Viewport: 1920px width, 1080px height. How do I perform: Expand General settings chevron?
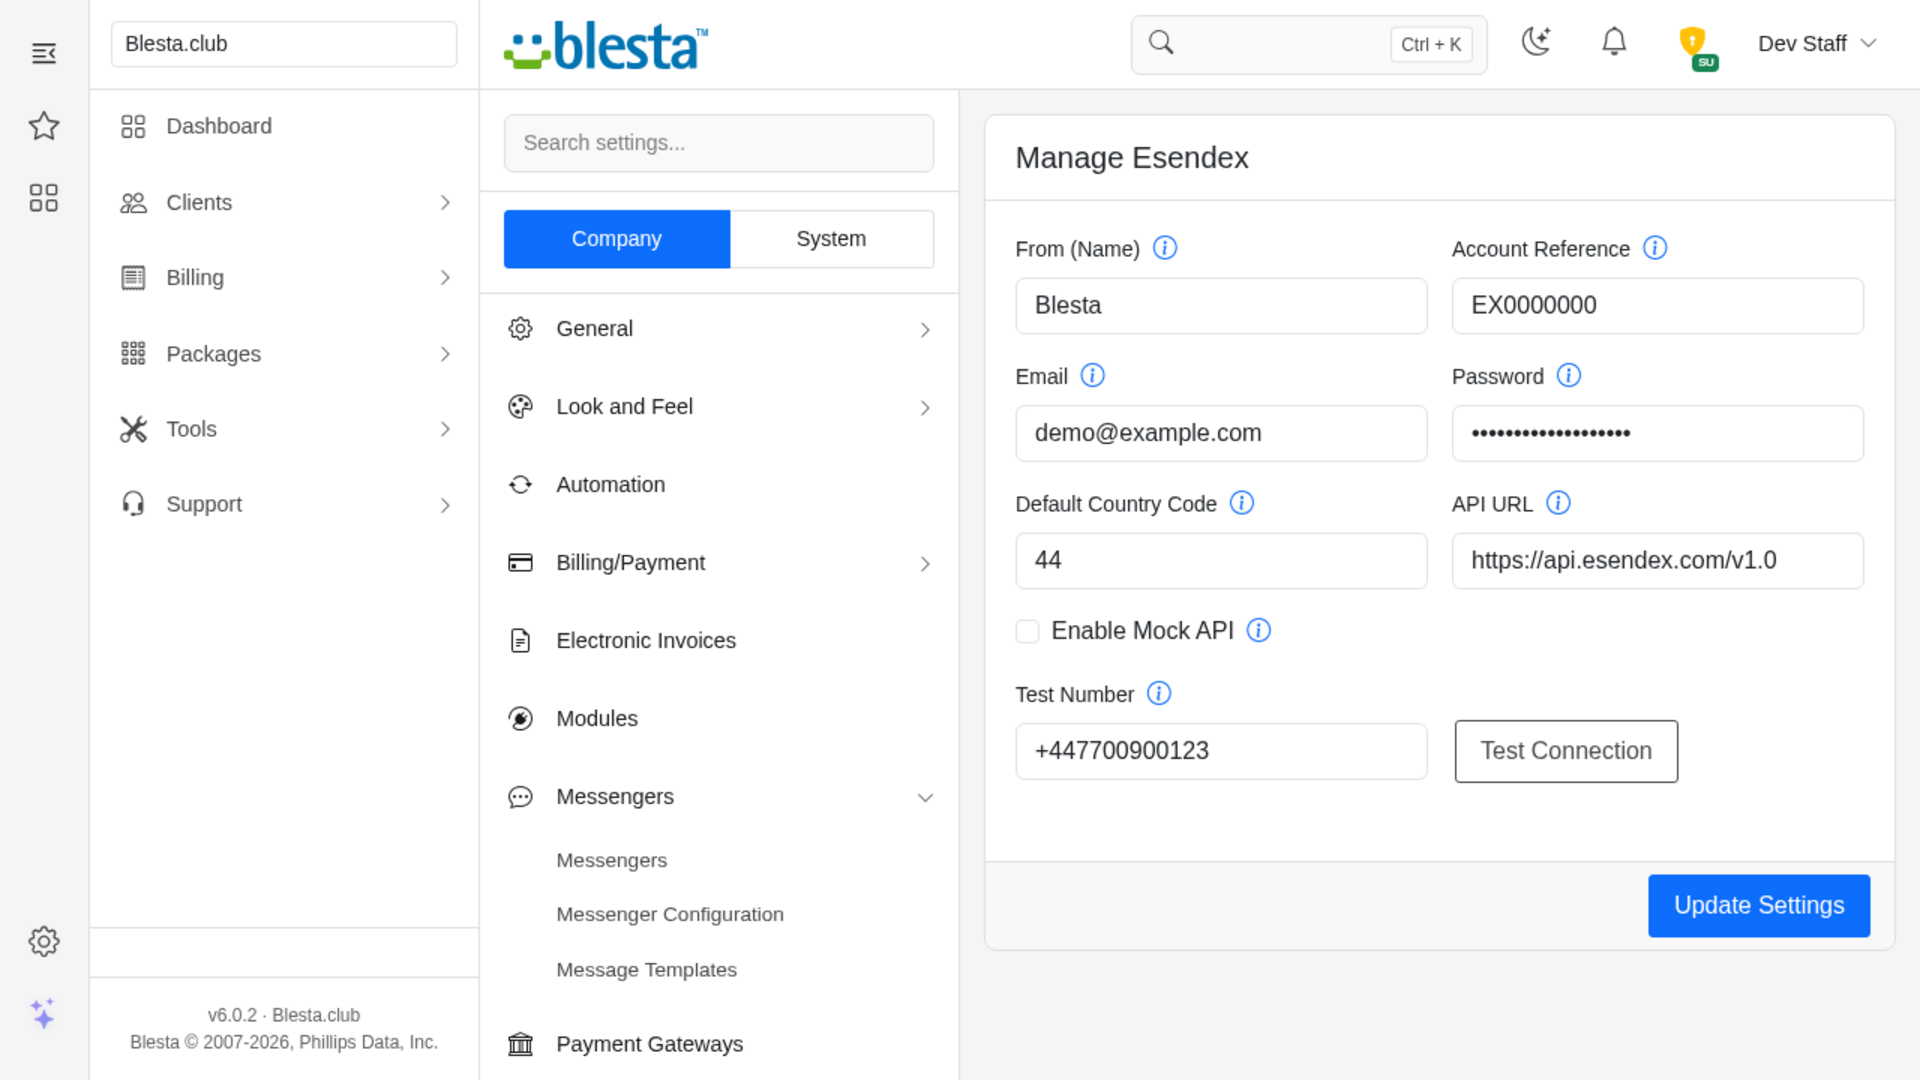point(925,330)
